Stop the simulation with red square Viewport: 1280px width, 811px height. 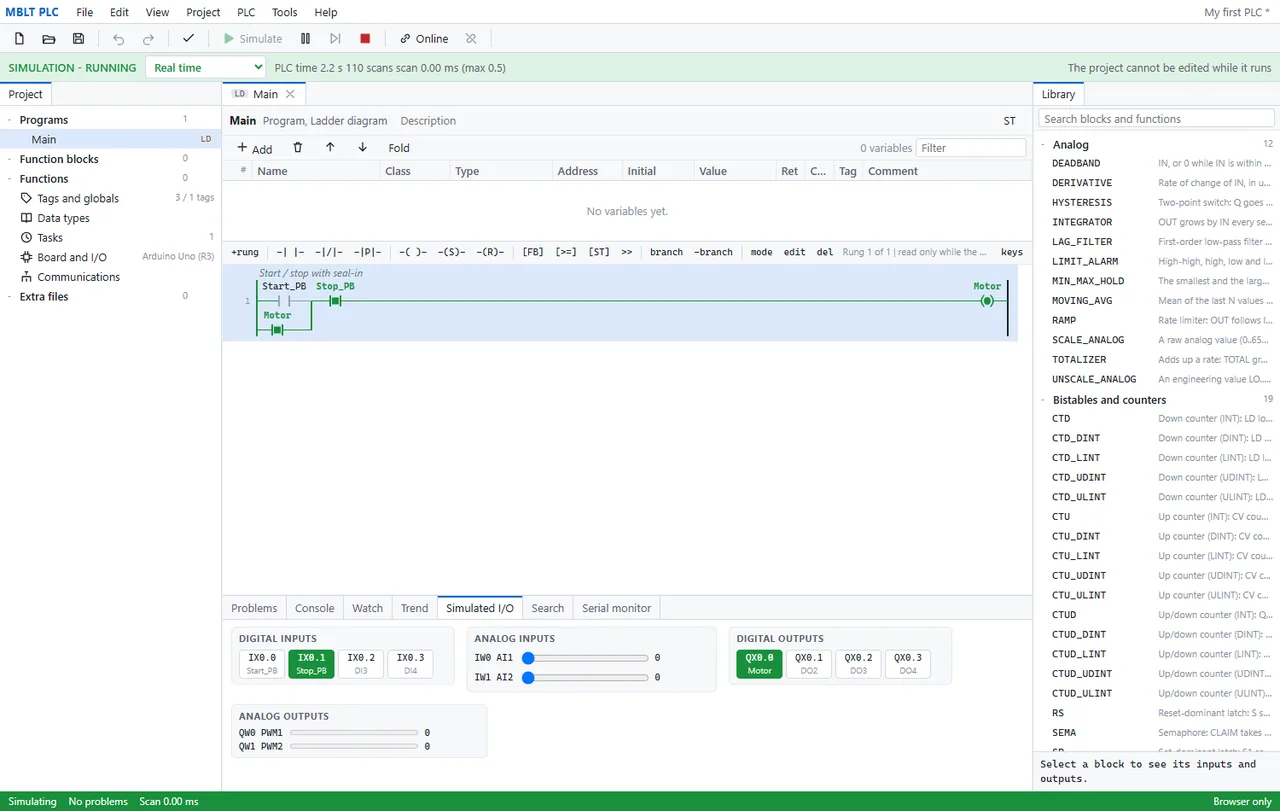point(365,39)
